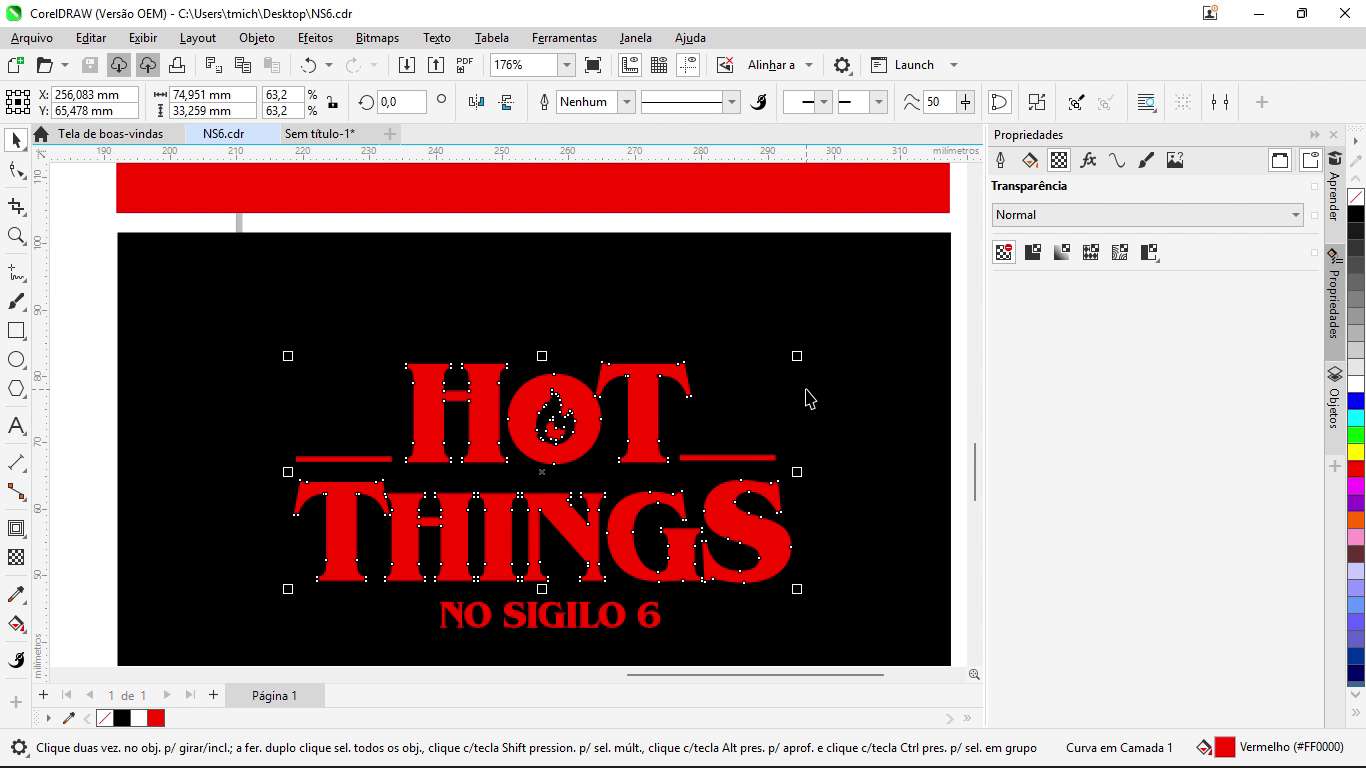Toggle snap off icon beside Alinhar
This screenshot has height=768, width=1366.
[x=725, y=65]
